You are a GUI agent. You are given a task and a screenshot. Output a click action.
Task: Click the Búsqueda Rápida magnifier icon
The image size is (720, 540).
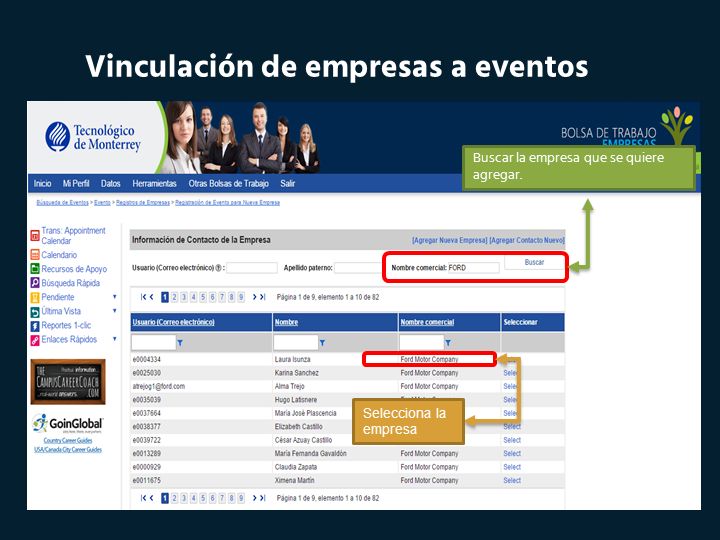[x=35, y=283]
